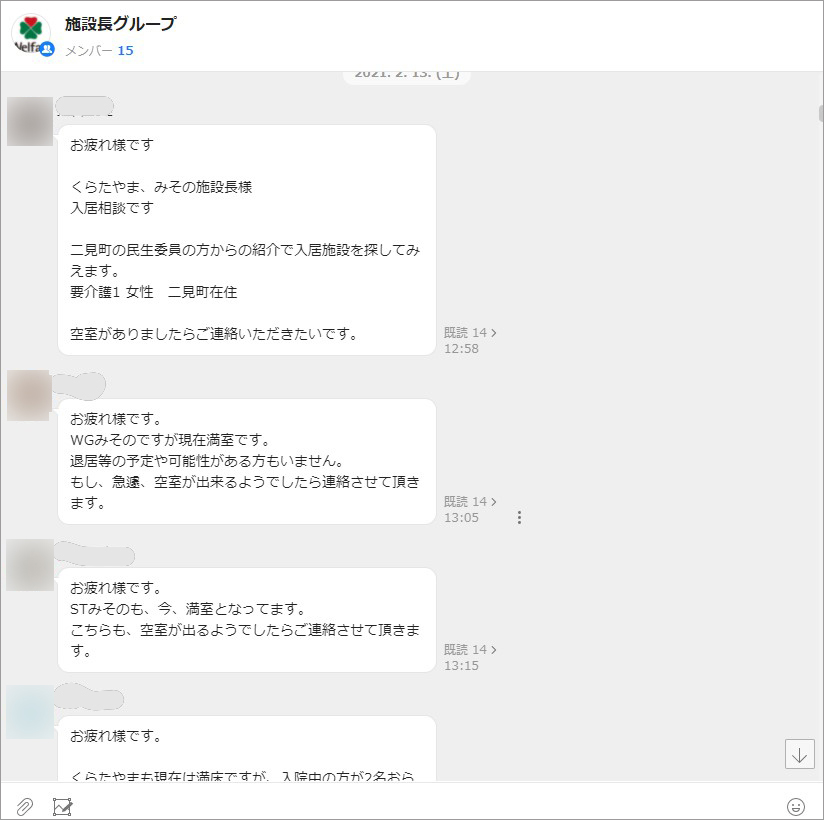
Task: Open the member count 15 link
Action: [125, 50]
